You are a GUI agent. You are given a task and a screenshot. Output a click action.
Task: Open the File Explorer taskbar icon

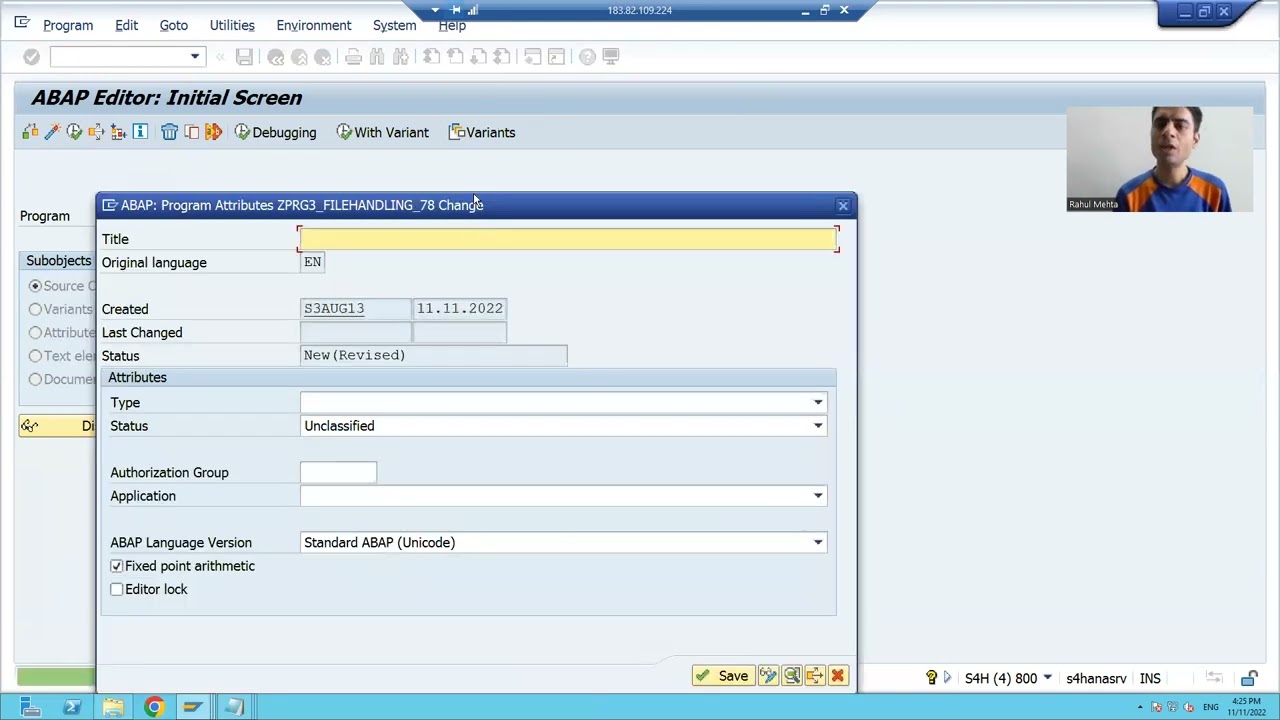pyautogui.click(x=113, y=708)
